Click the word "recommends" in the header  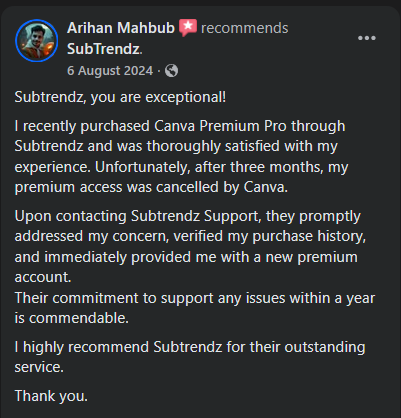245,28
